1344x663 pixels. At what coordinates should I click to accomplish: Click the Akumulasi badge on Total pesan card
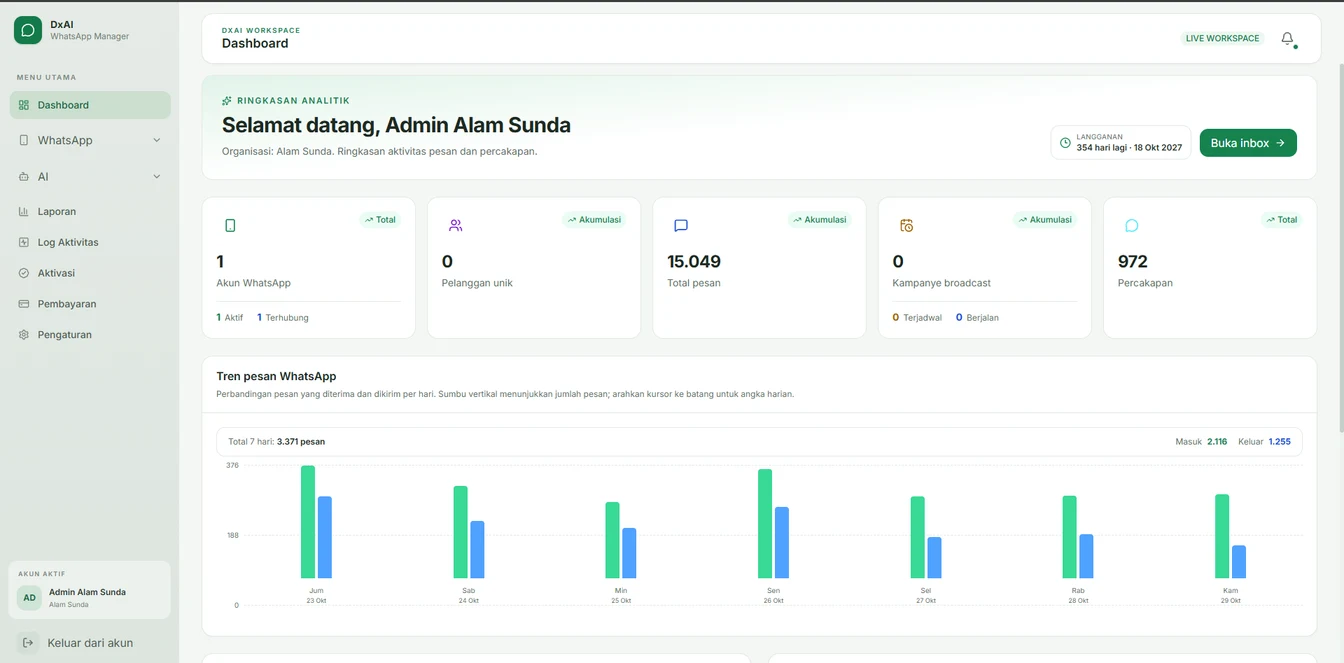coord(819,219)
